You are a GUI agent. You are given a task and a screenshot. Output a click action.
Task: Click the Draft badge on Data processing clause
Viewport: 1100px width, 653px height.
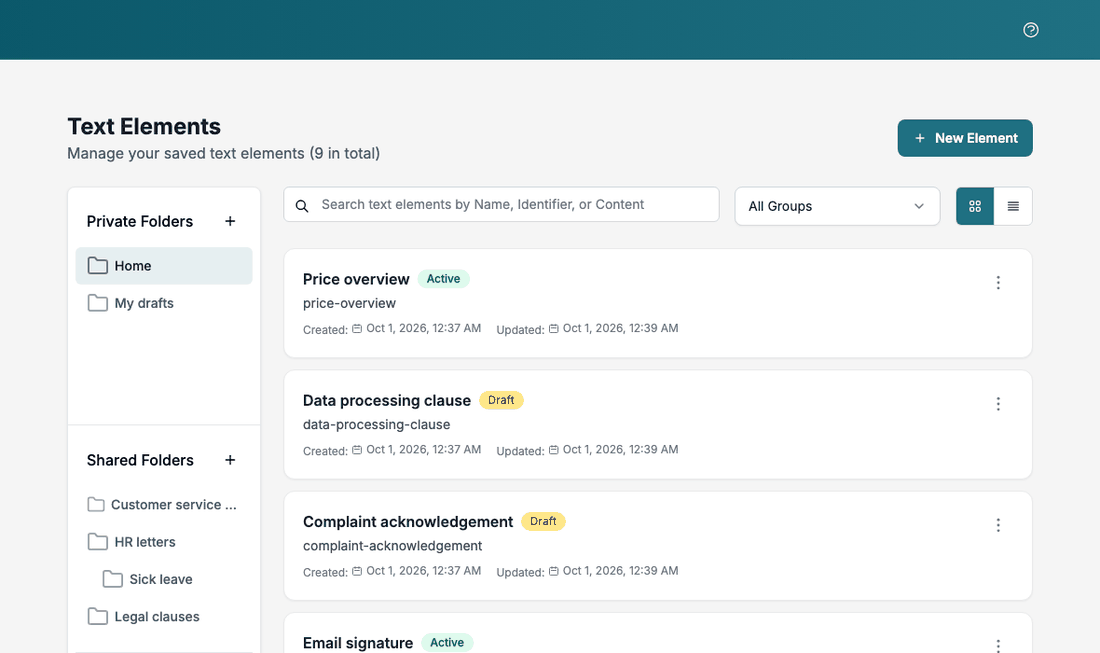pos(501,400)
